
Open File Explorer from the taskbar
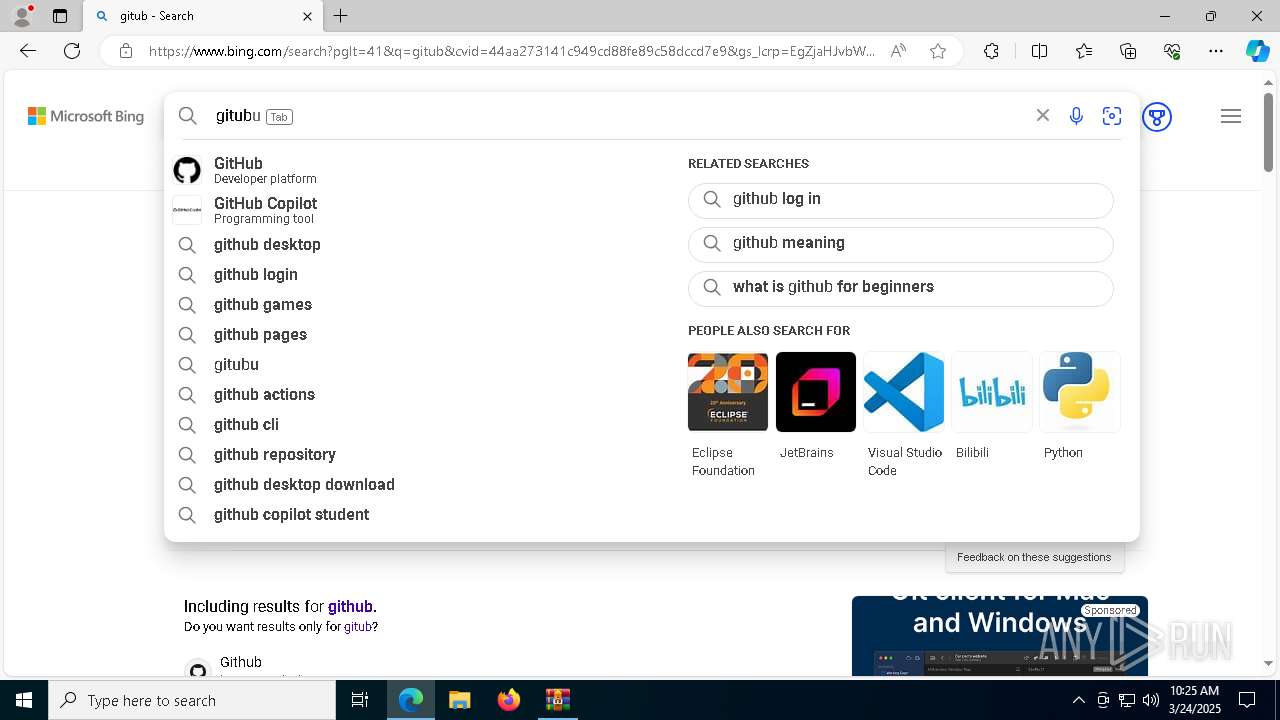click(459, 700)
